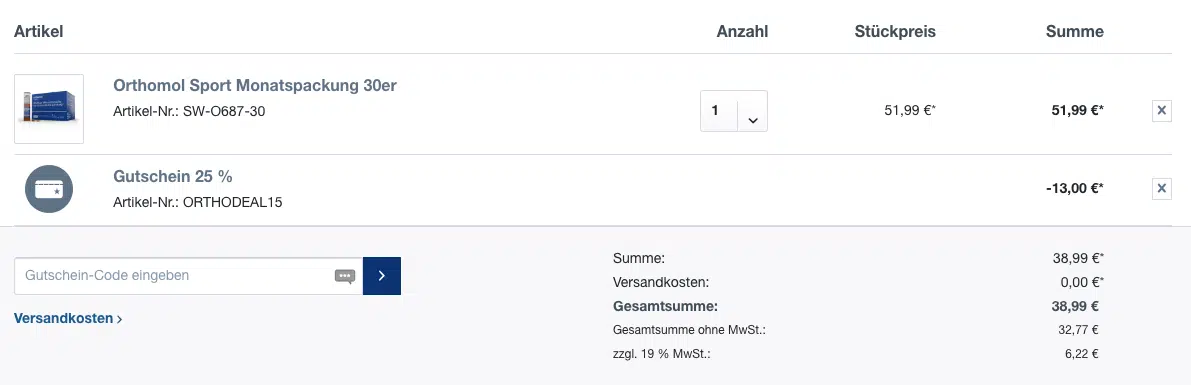1191x385 pixels.
Task: Select the quantity value 1 box
Action: [x=719, y=111]
